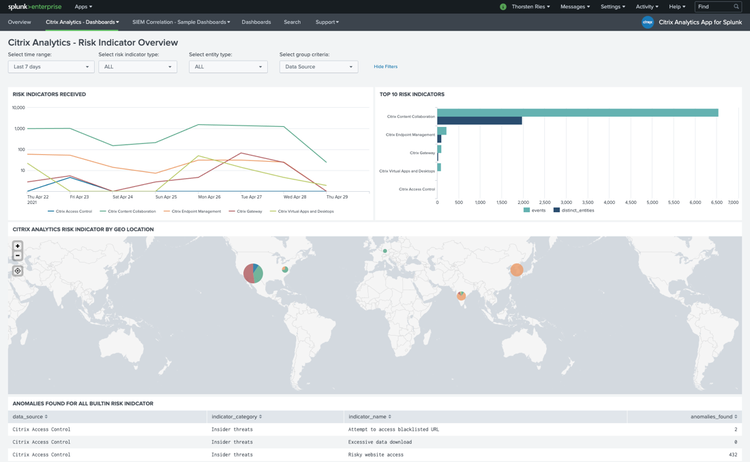
Task: Toggle Citrix Gateway legend series
Action: click(245, 211)
